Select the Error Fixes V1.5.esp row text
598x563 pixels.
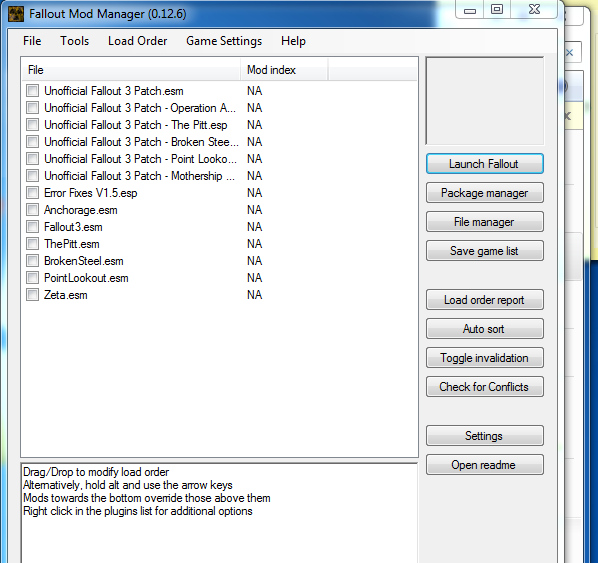[x=90, y=193]
